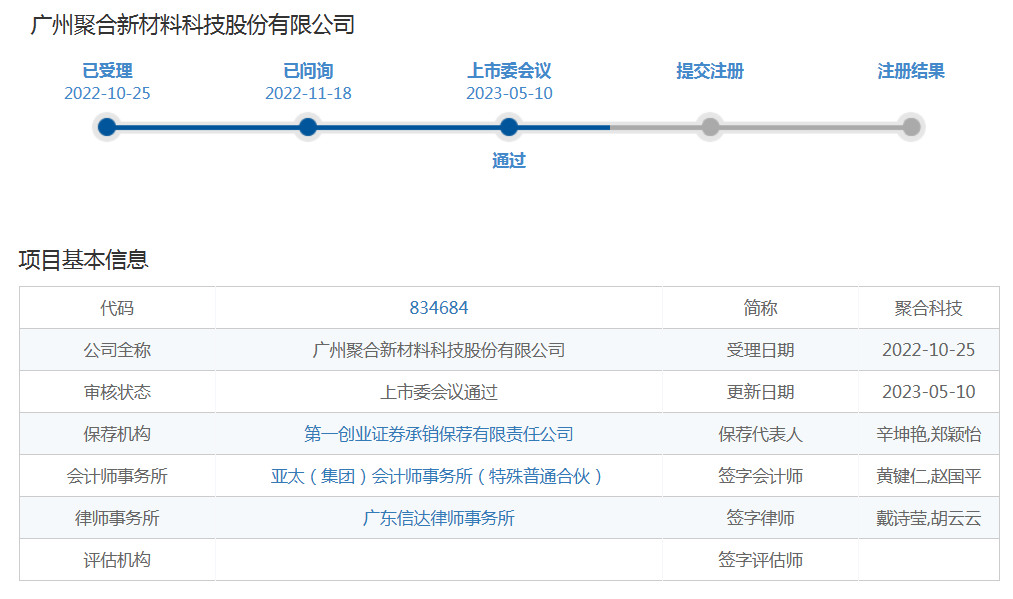Click the 受理日期 label cell
Image resolution: width=1013 pixels, height=599 pixels.
pyautogui.click(x=760, y=350)
